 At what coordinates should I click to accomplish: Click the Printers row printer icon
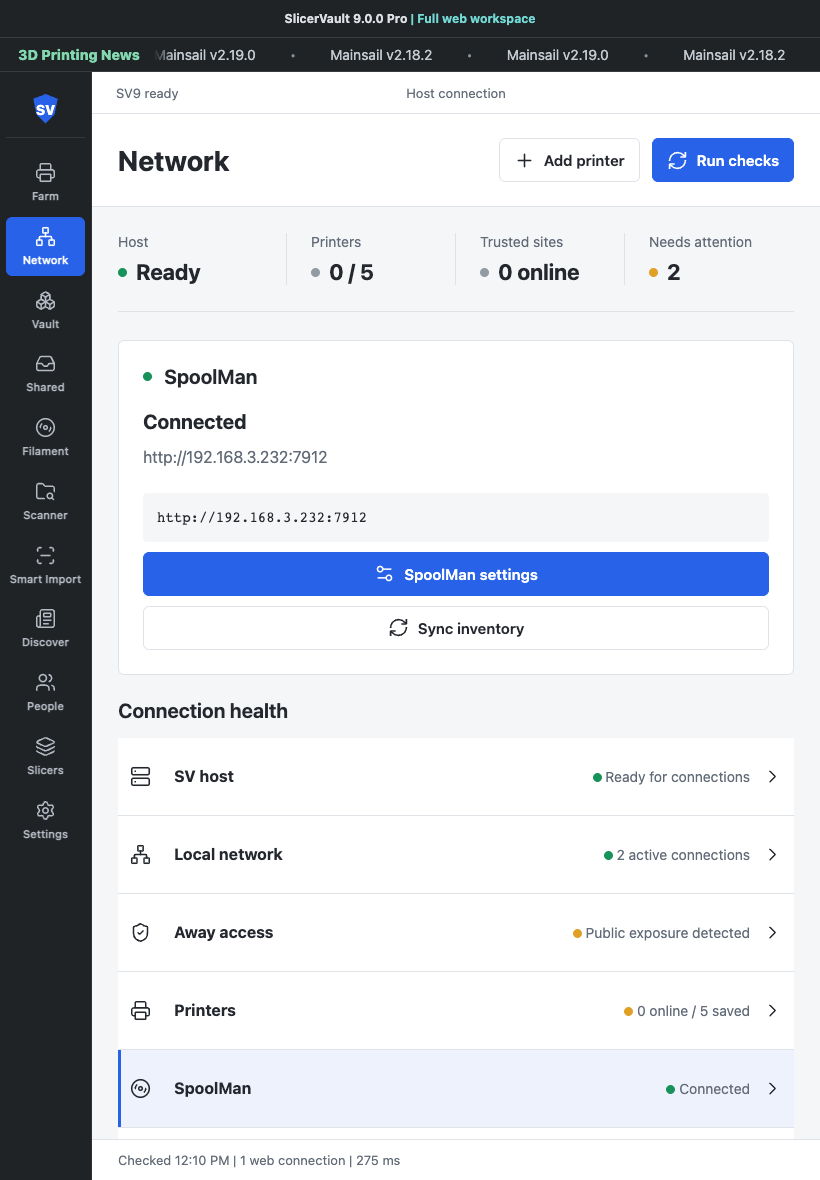141,1011
